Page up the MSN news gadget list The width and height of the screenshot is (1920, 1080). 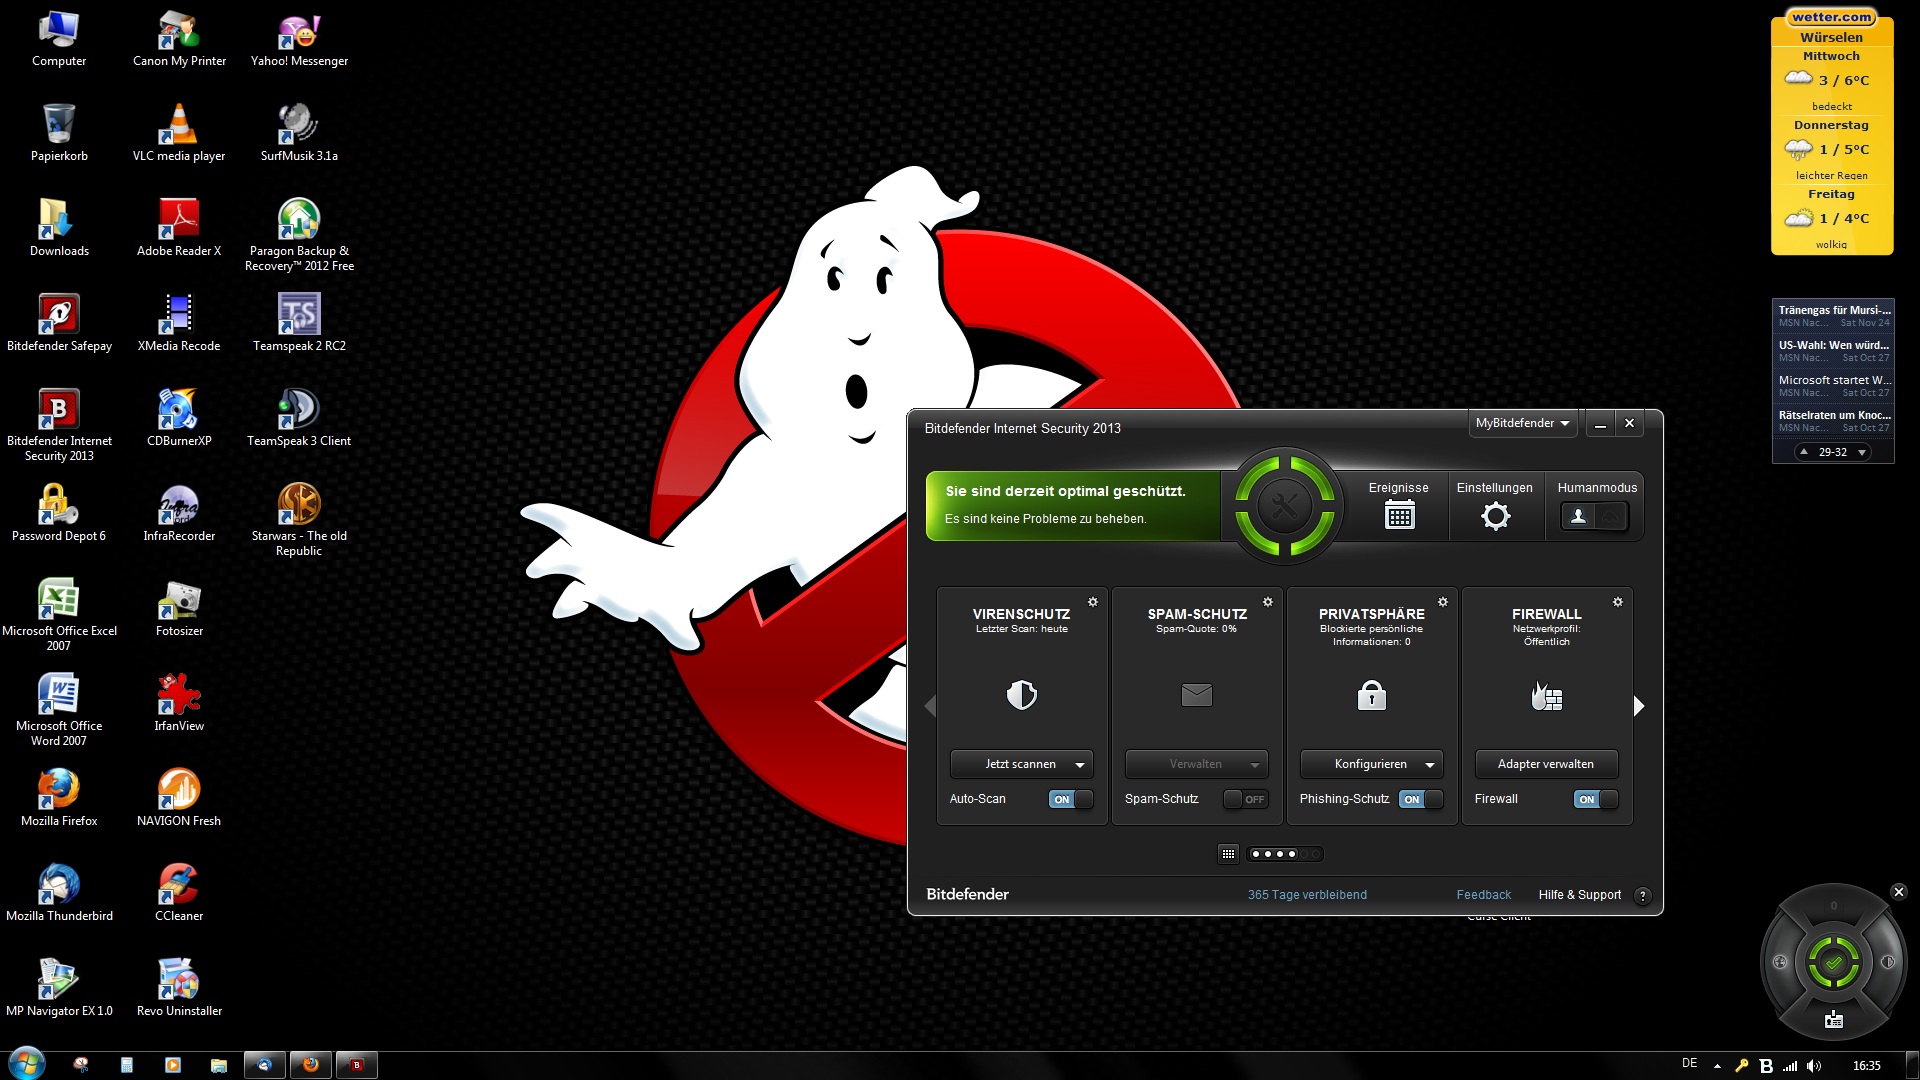tap(1803, 452)
